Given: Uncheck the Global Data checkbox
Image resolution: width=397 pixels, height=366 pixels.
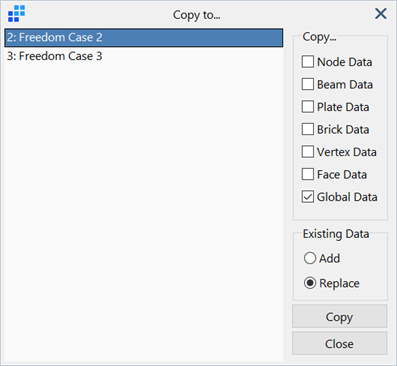Looking at the screenshot, I should click(308, 197).
